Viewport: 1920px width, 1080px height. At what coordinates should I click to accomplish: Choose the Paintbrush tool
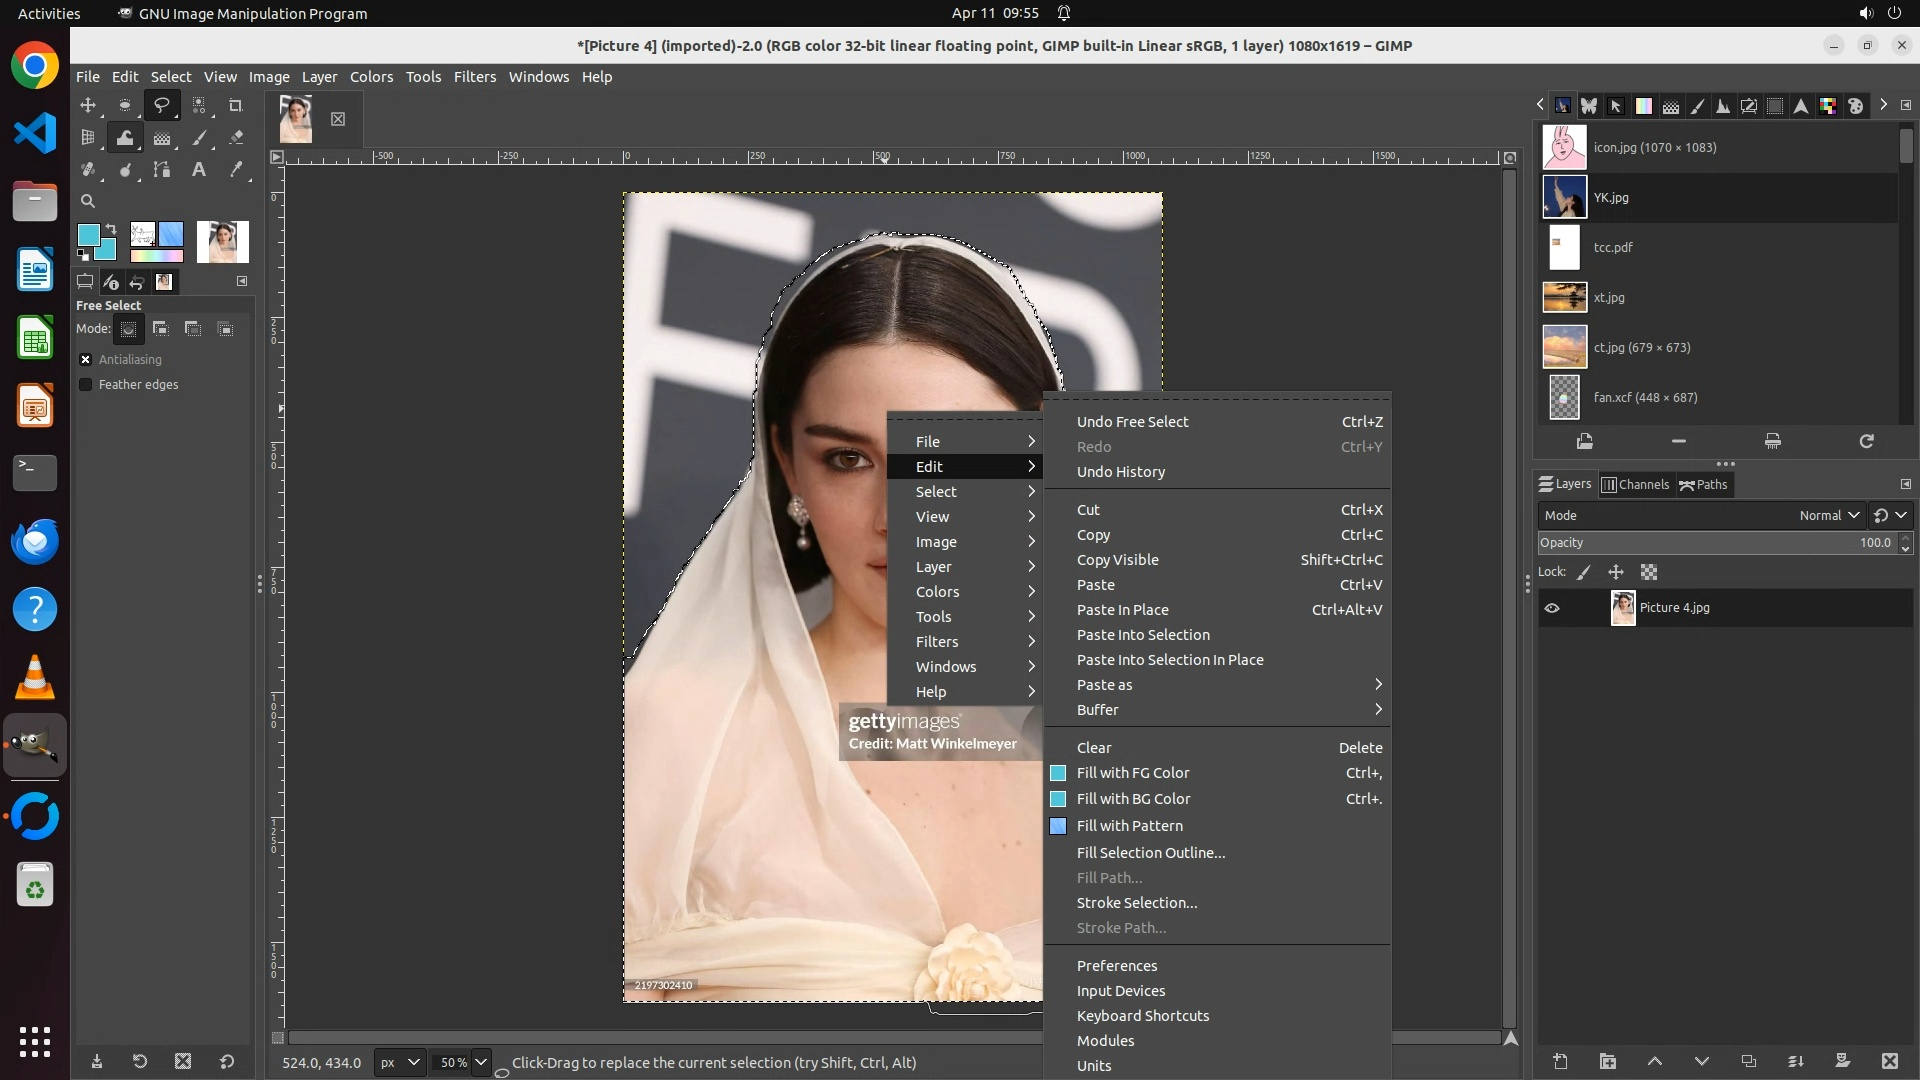click(199, 138)
